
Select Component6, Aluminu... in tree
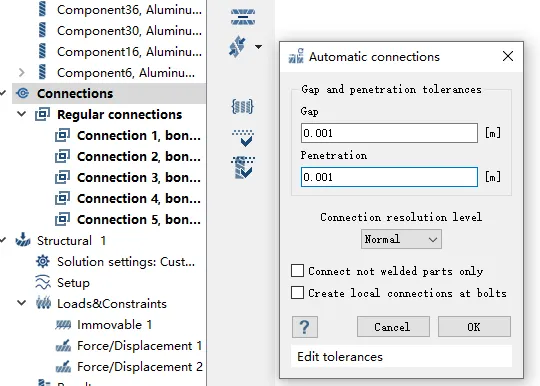point(126,73)
